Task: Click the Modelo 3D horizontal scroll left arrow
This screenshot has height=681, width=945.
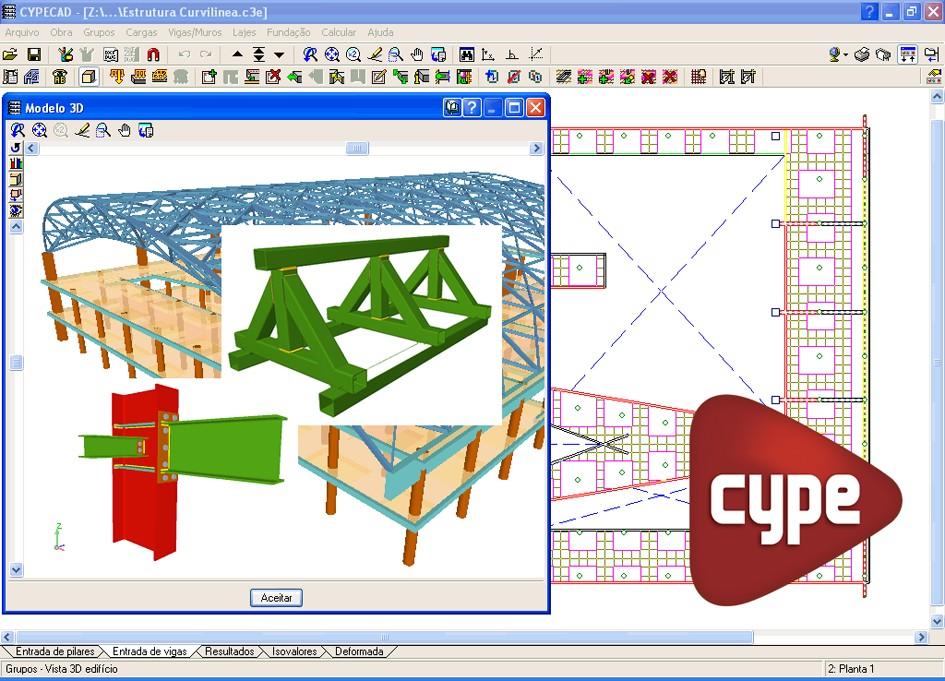Action: point(32,148)
